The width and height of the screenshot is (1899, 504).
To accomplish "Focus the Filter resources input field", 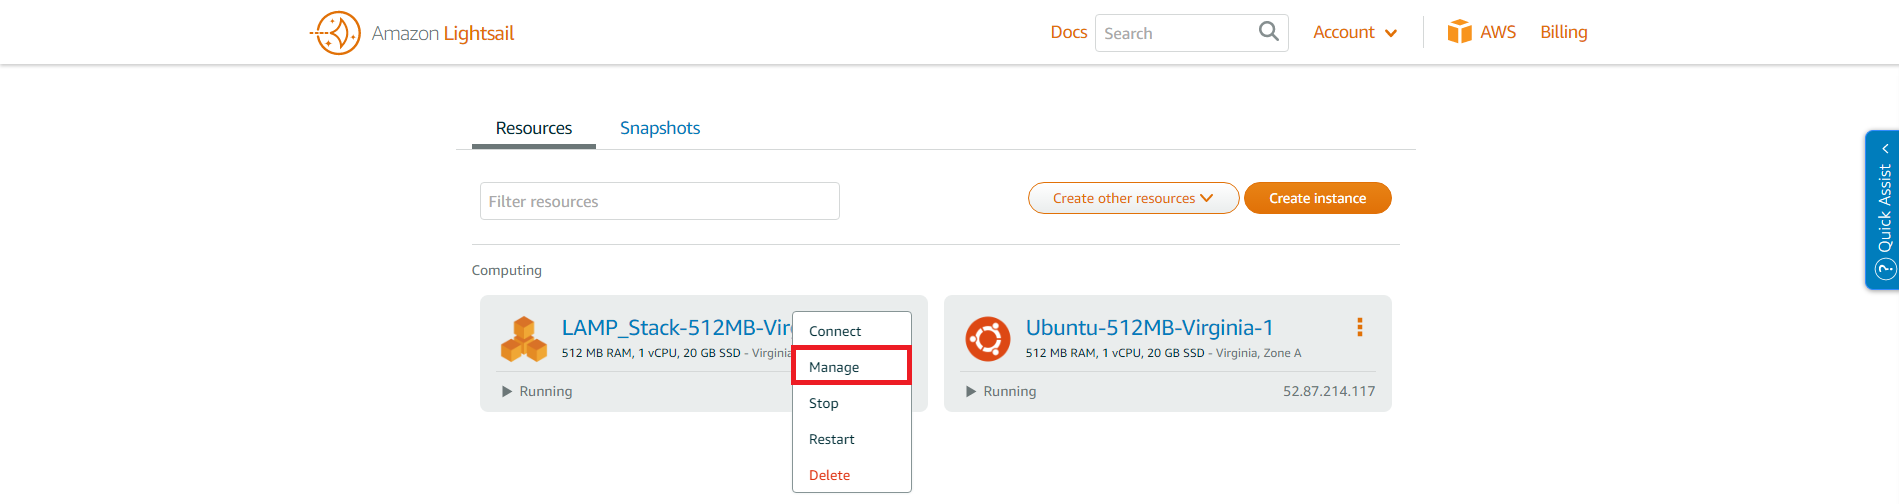I will (x=660, y=201).
